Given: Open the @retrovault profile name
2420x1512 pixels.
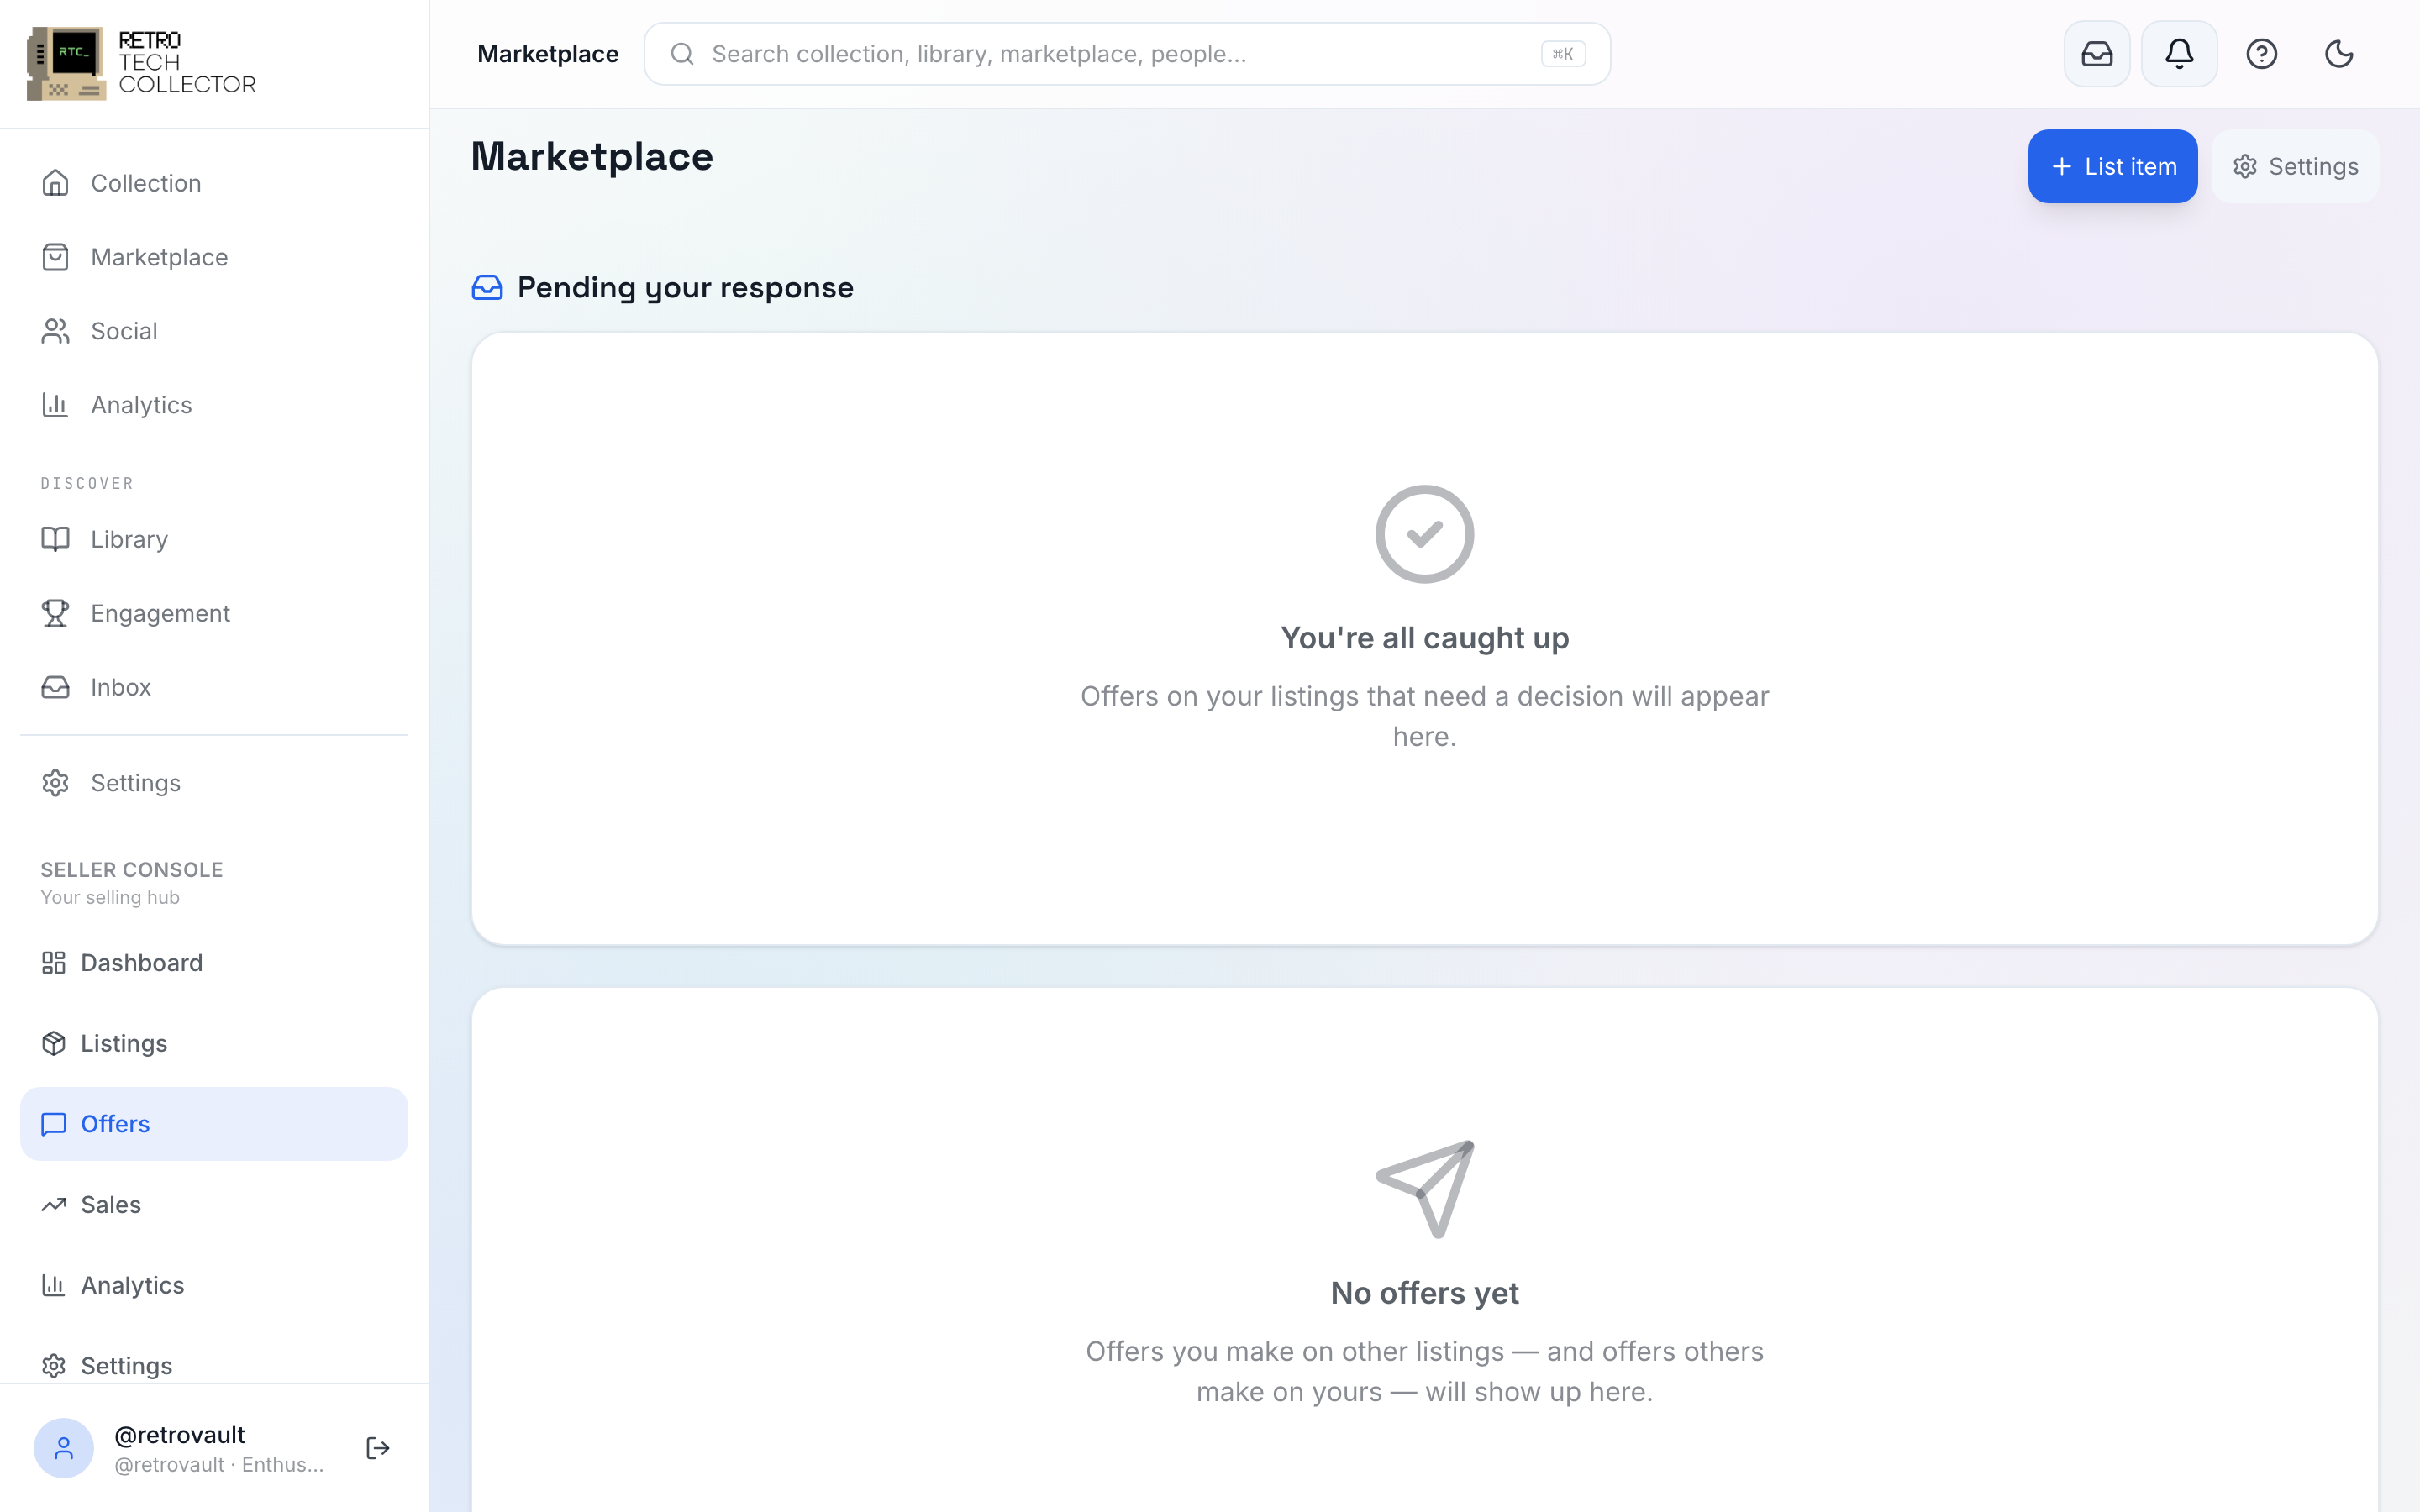Looking at the screenshot, I should pyautogui.click(x=180, y=1435).
